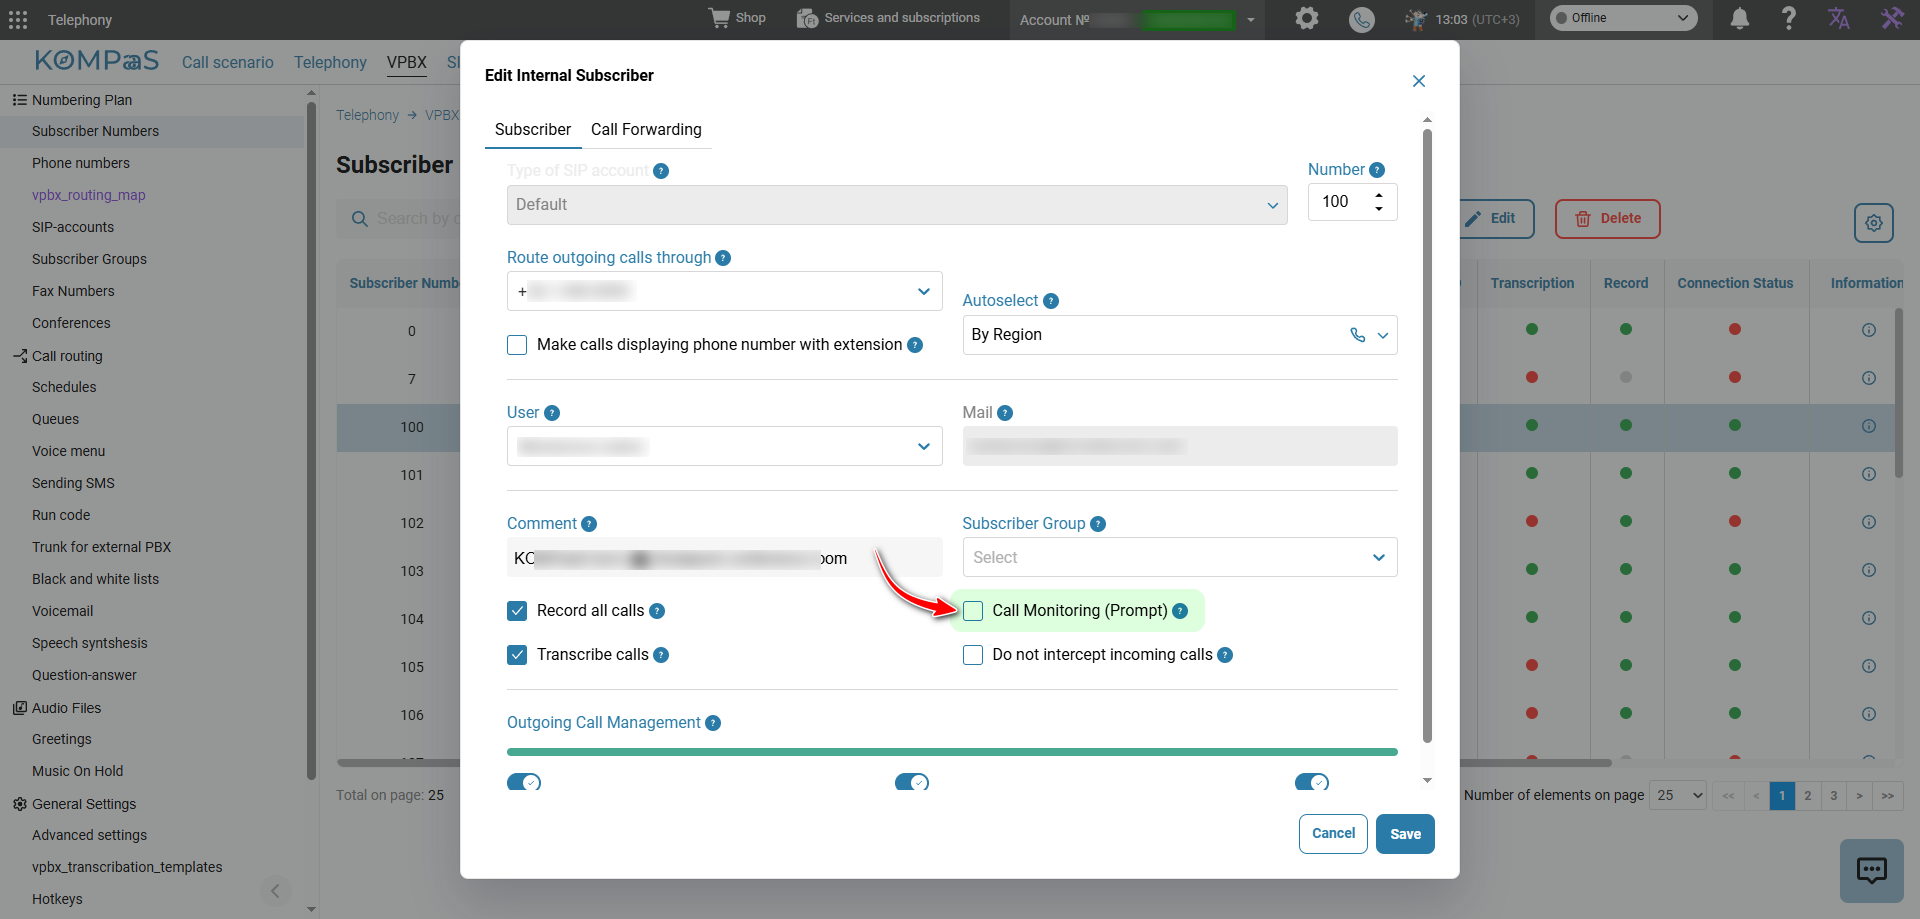The width and height of the screenshot is (1920, 919).
Task: Open Route outgoing calls through dropdown
Action: [724, 291]
